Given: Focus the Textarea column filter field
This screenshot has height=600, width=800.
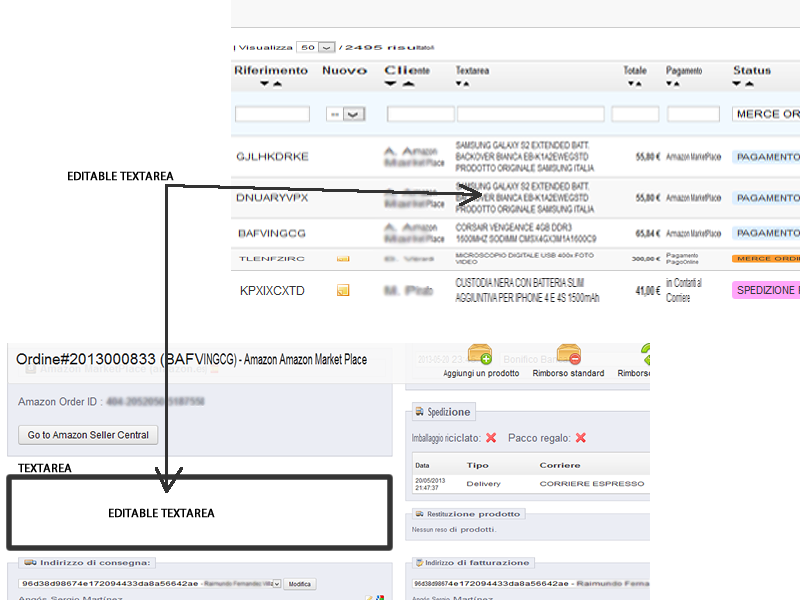Looking at the screenshot, I should pos(531,114).
